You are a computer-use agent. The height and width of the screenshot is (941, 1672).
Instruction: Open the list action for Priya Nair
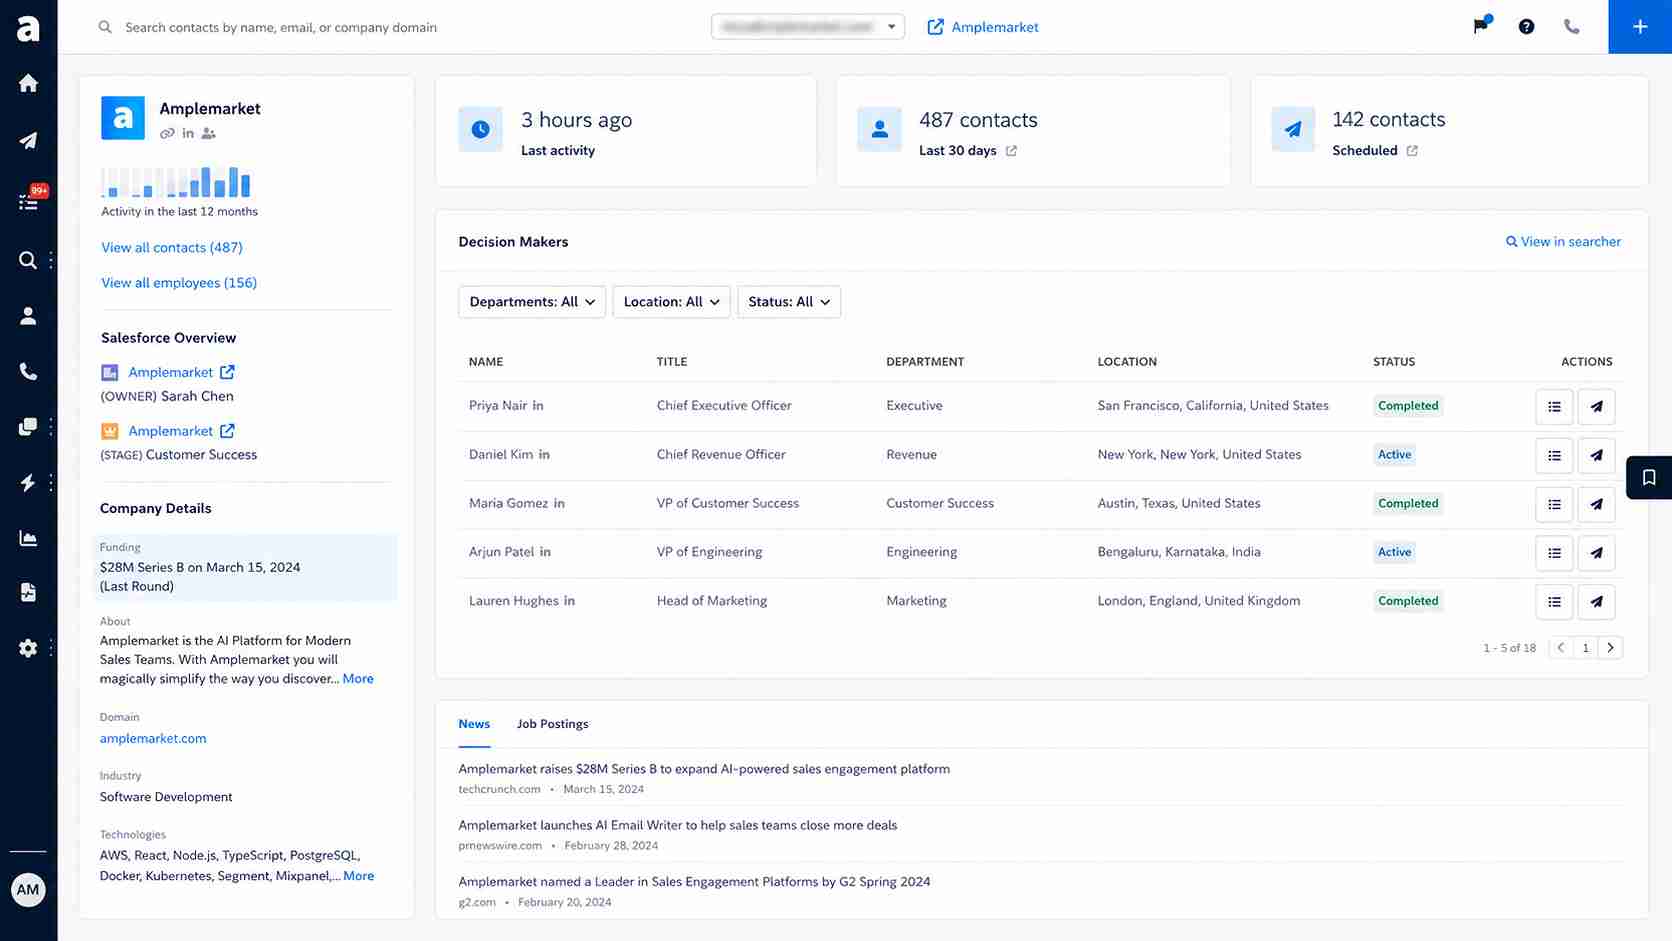1554,406
